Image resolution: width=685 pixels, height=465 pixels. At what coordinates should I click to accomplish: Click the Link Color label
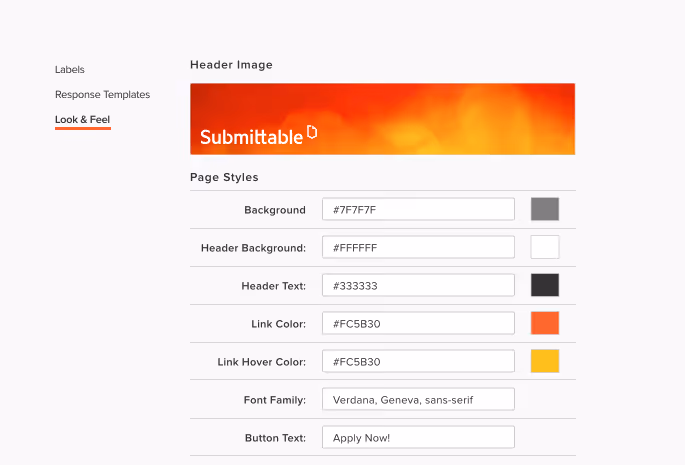[278, 324]
